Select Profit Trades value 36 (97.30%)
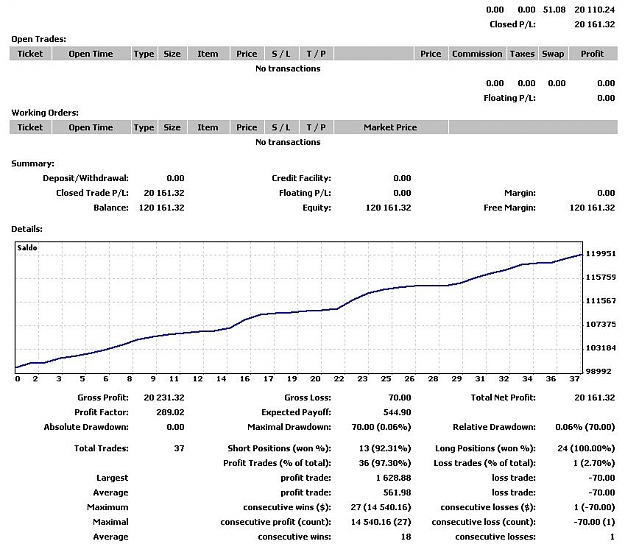625x544 pixels. 385,463
